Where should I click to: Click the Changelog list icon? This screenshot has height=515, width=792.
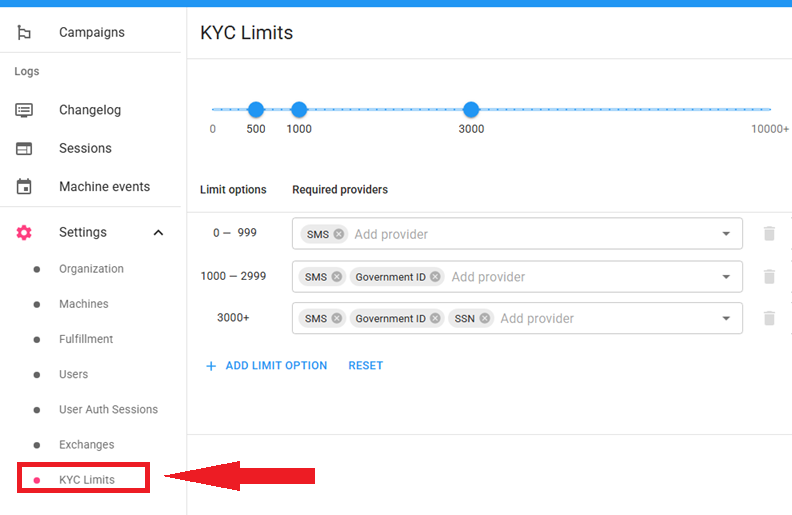click(24, 110)
